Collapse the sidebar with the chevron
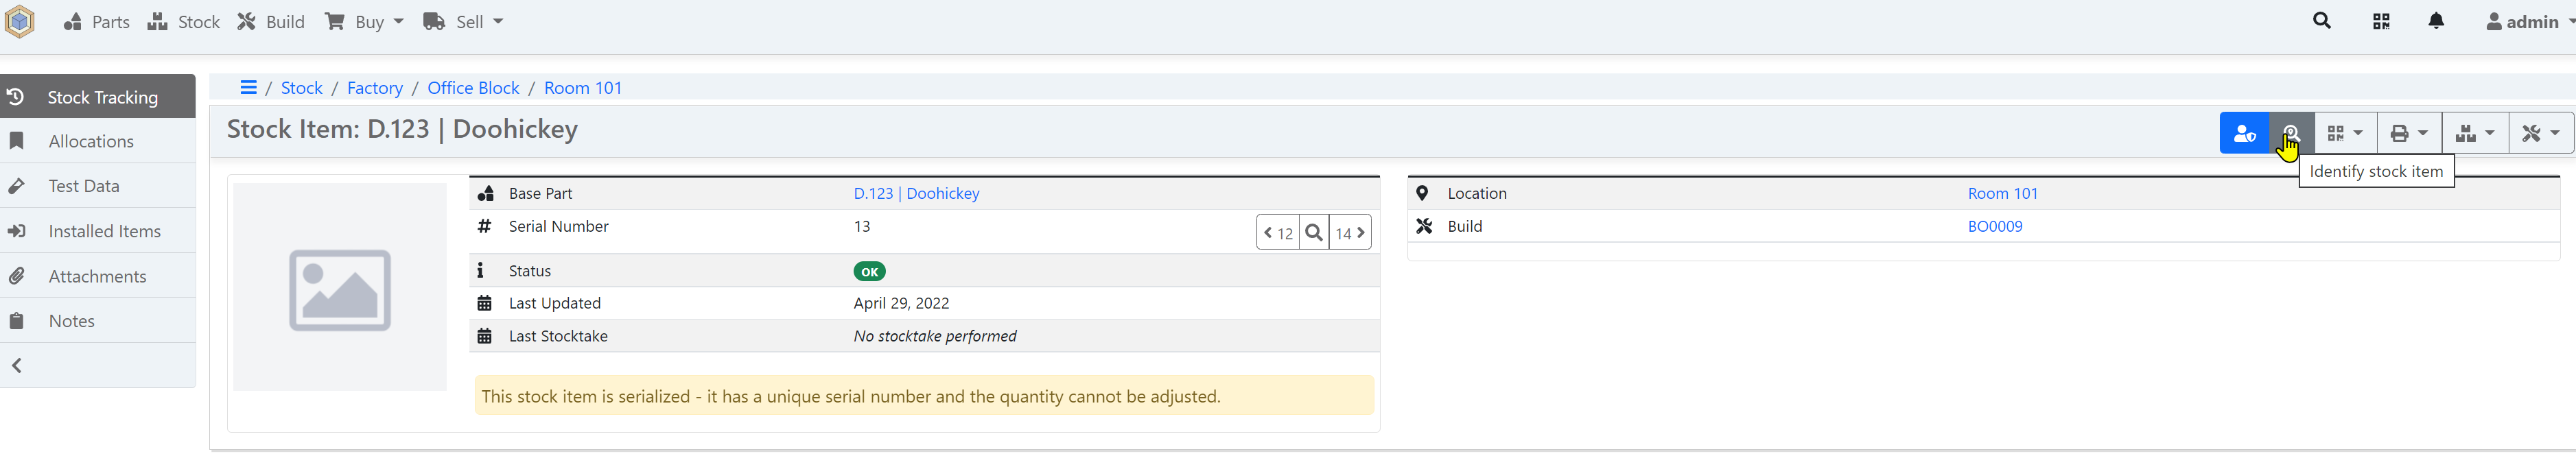2576x456 pixels. pos(16,365)
